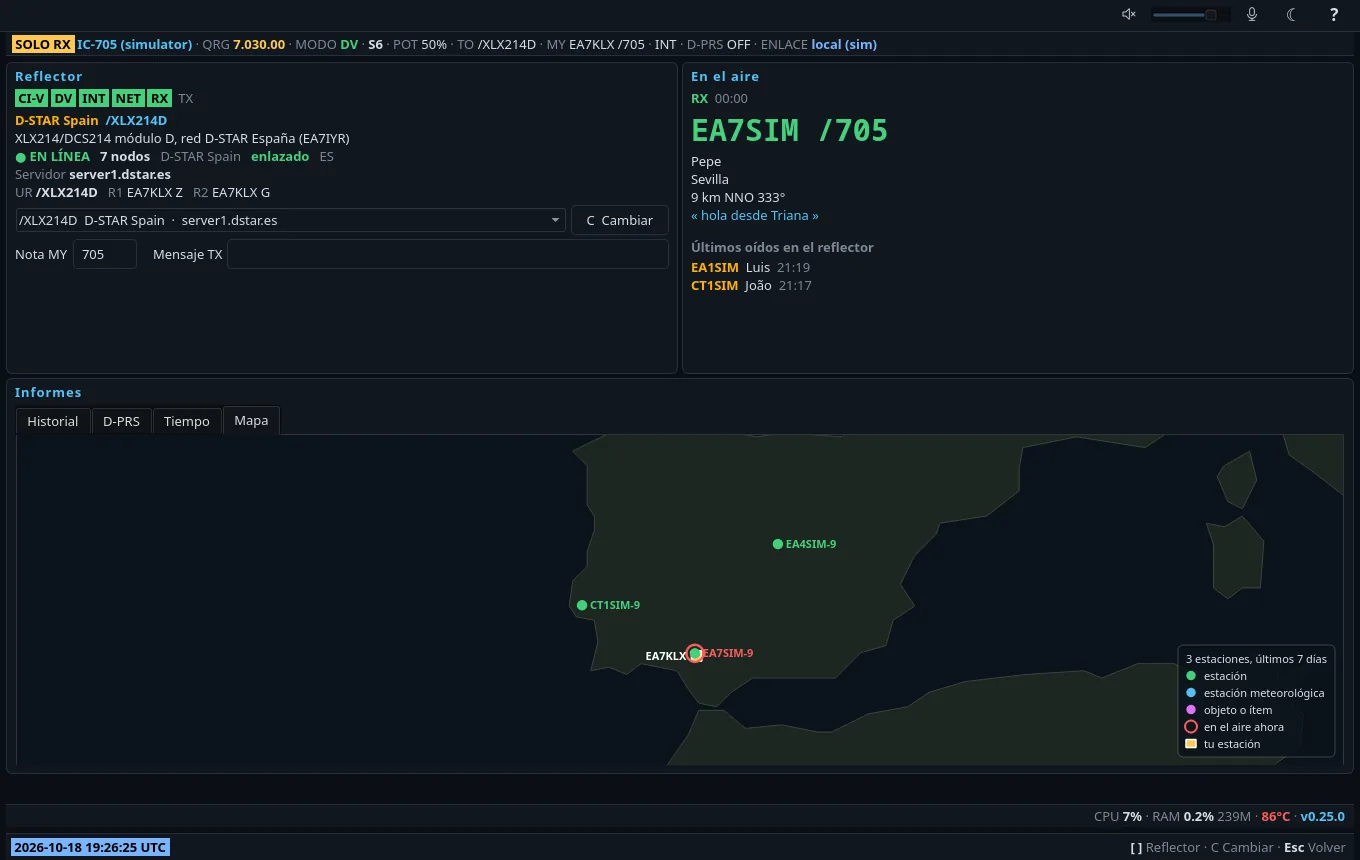Adjust the volume slider

click(1190, 14)
